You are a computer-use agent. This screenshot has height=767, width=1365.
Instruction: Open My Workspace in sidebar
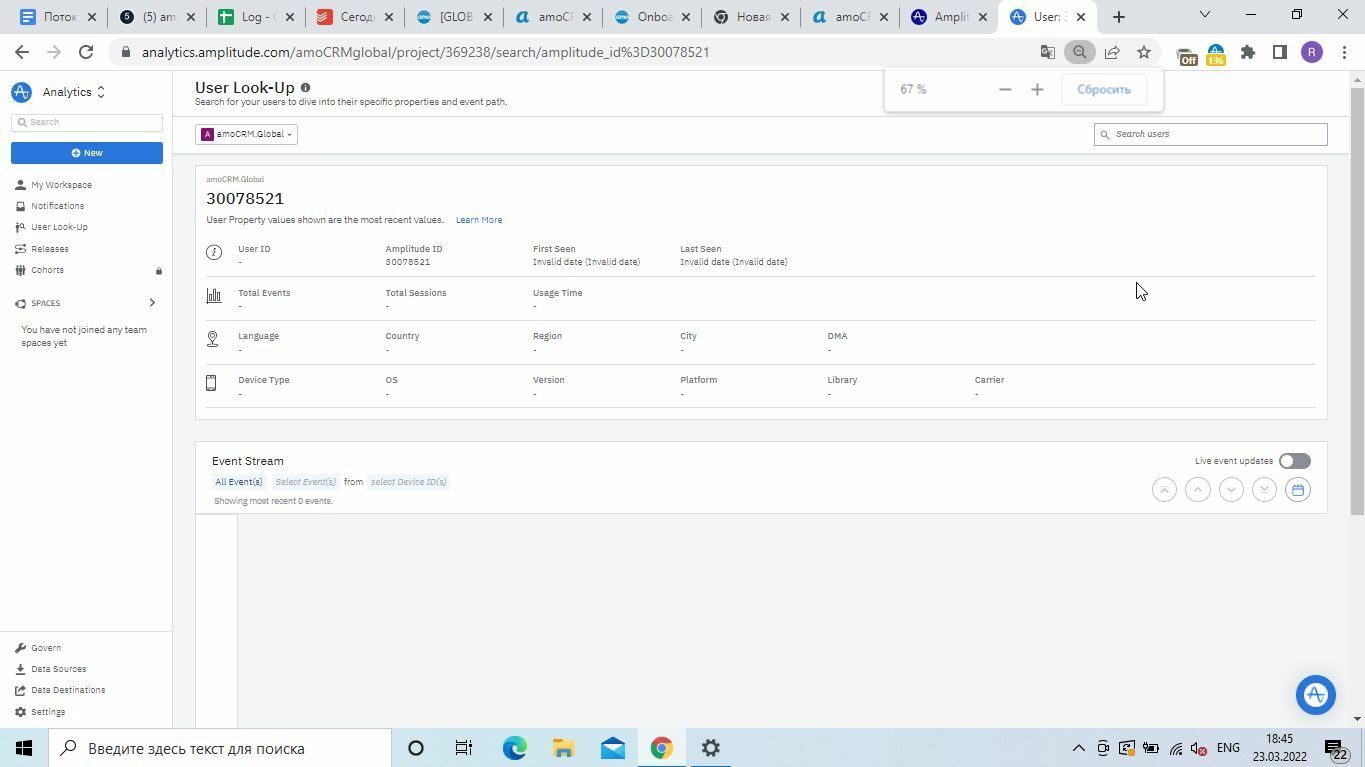click(x=61, y=185)
